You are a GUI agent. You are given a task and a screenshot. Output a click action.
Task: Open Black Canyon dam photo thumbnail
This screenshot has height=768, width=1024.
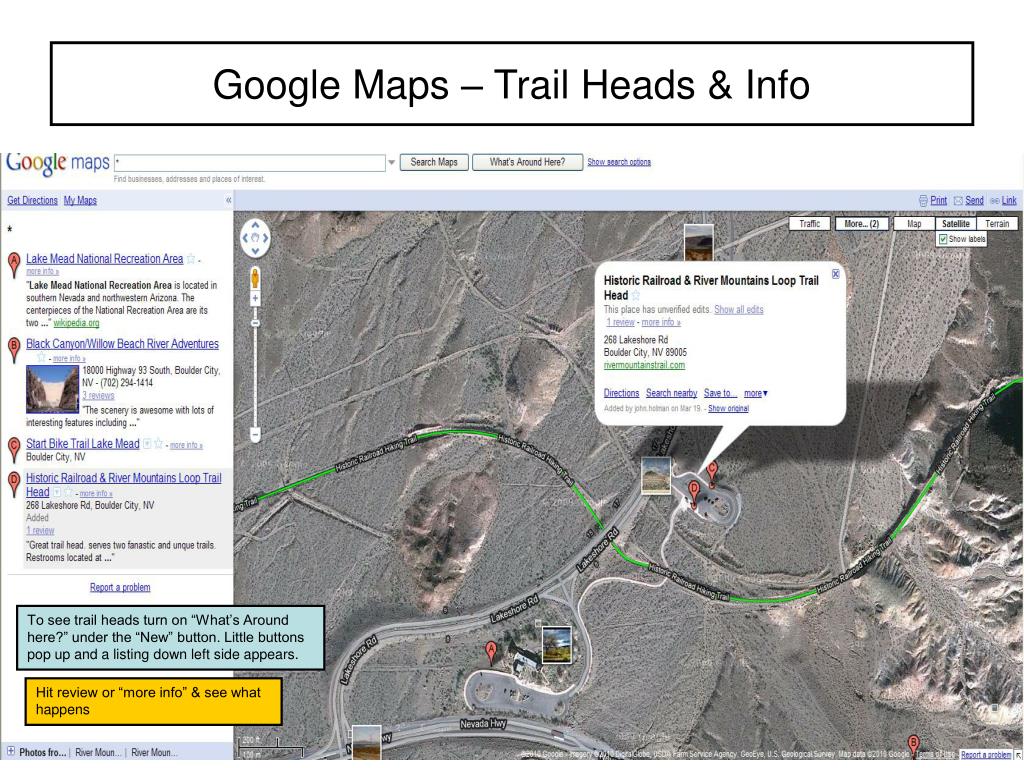coord(52,389)
